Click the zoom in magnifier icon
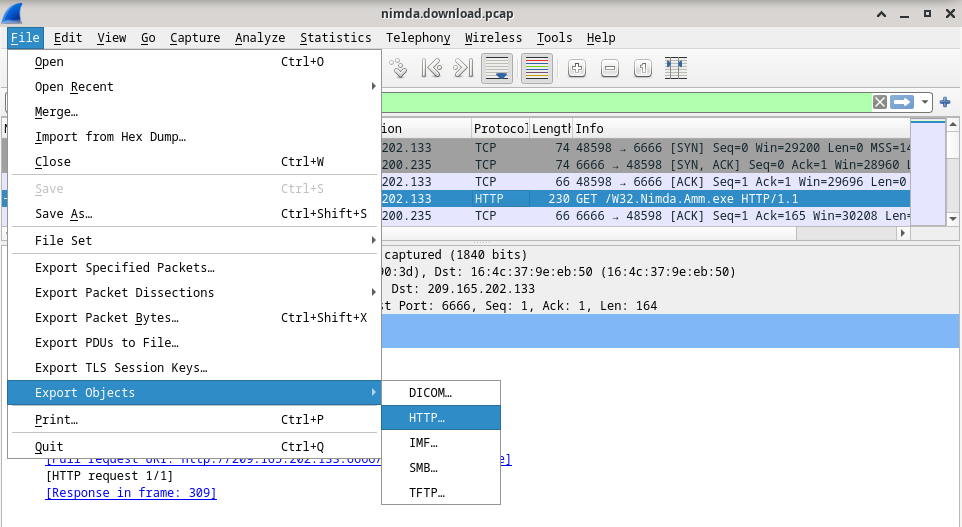The height and width of the screenshot is (527, 962). [577, 68]
